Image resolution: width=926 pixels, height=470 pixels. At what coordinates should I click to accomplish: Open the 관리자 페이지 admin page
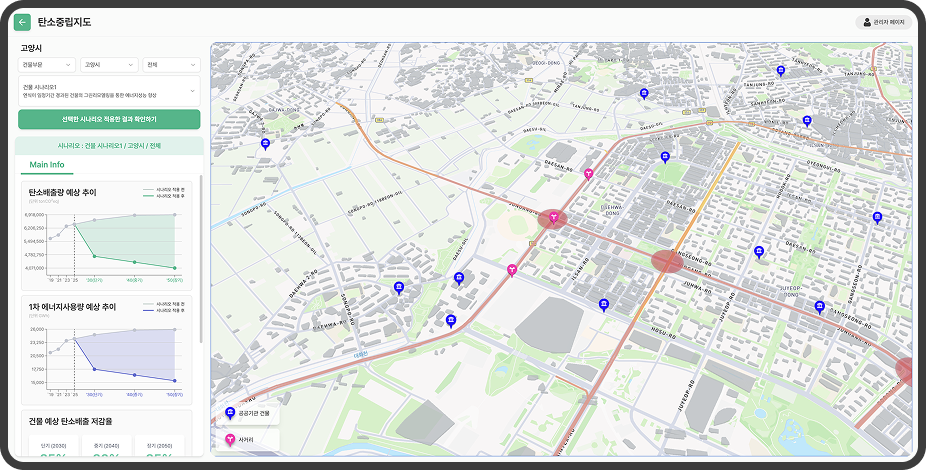[x=884, y=22]
